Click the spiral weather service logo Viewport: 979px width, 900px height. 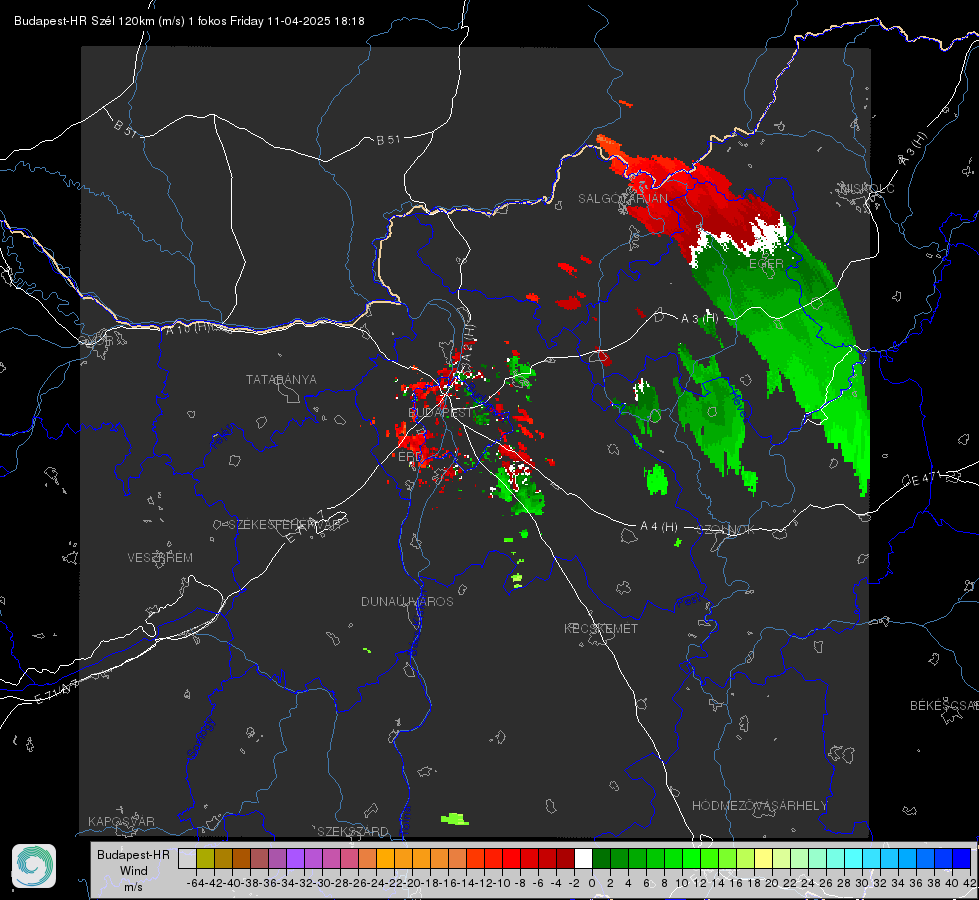(x=34, y=866)
